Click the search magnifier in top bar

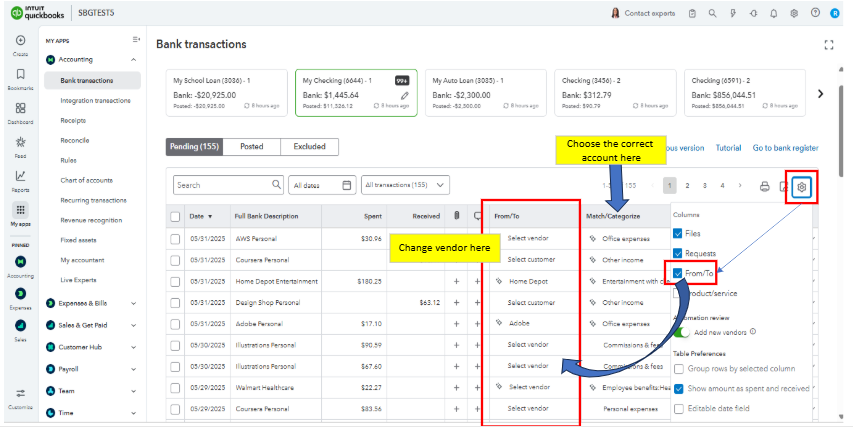click(712, 14)
